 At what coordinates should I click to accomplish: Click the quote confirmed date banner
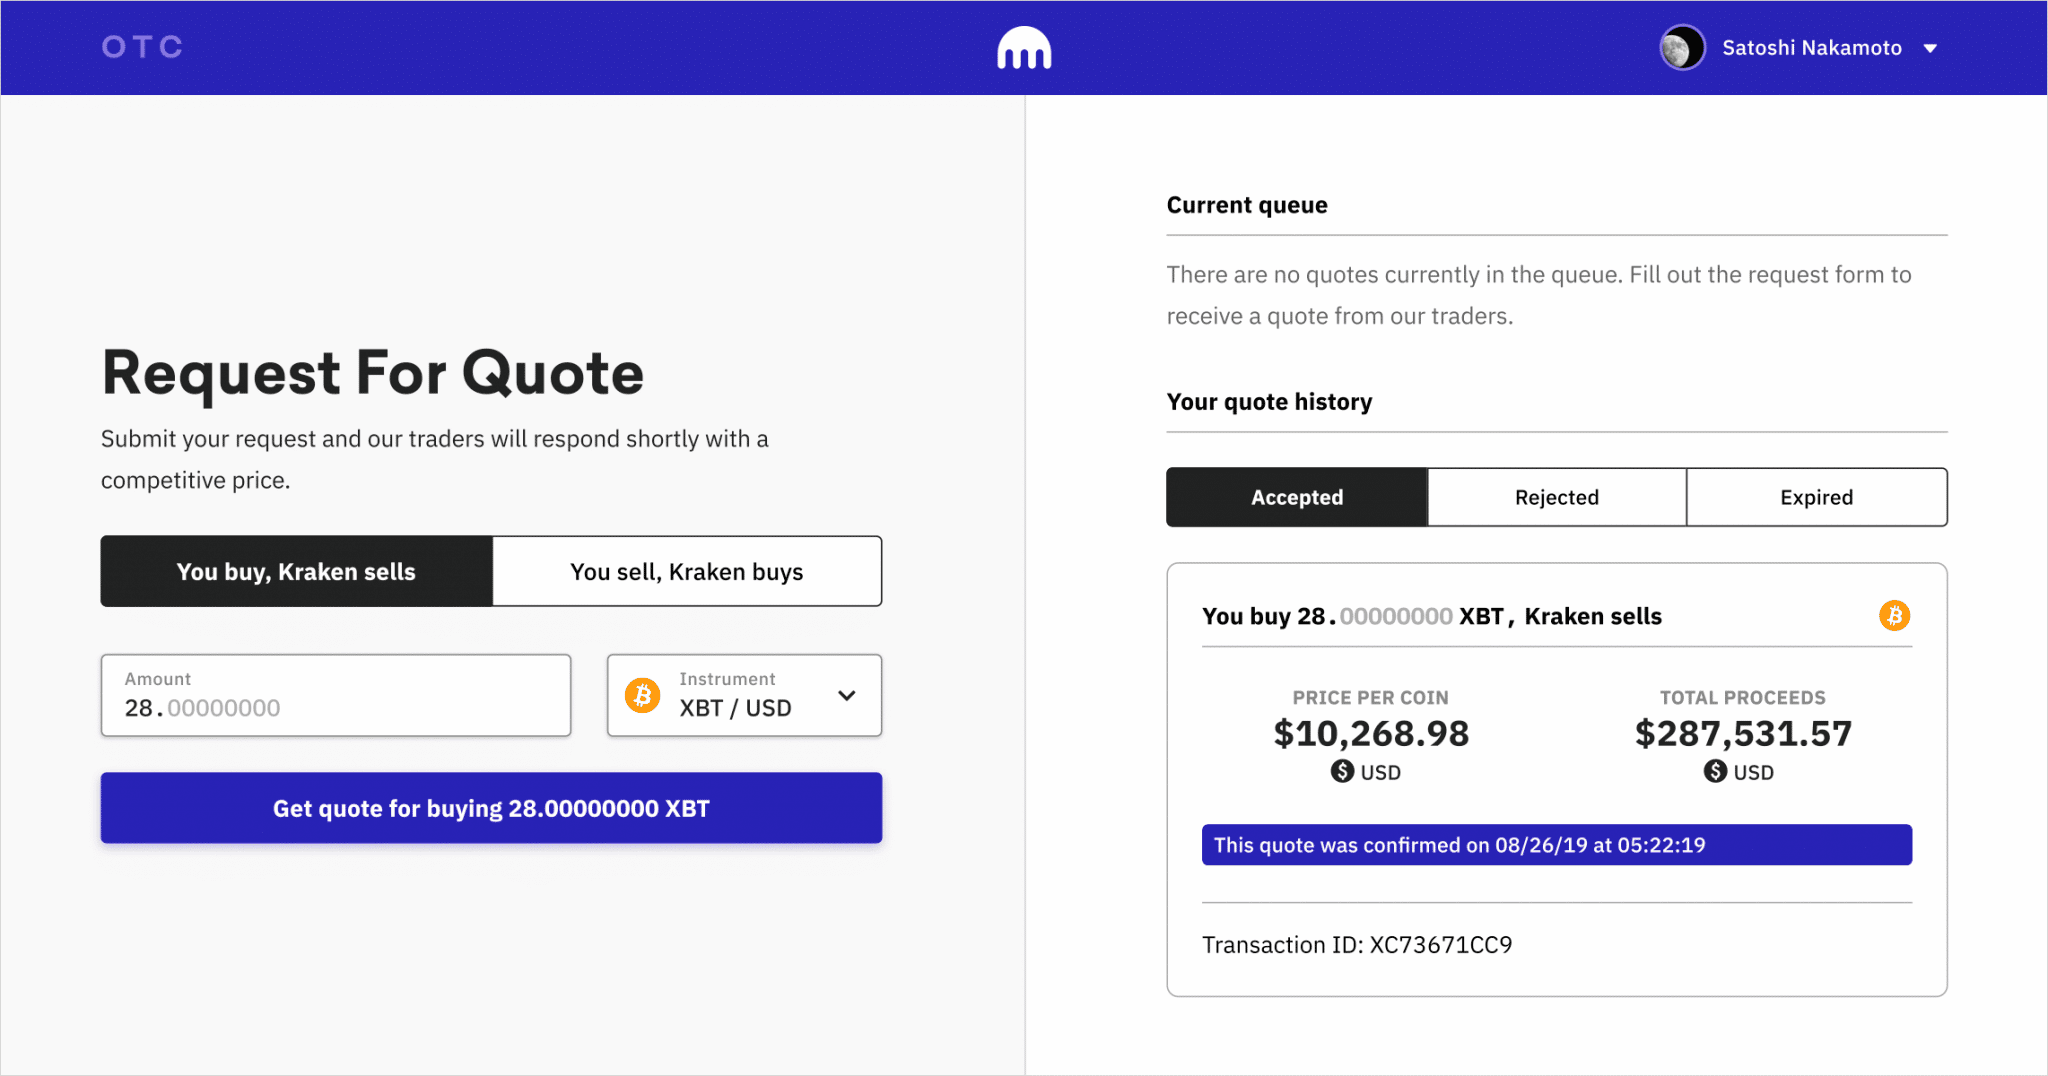[x=1556, y=845]
